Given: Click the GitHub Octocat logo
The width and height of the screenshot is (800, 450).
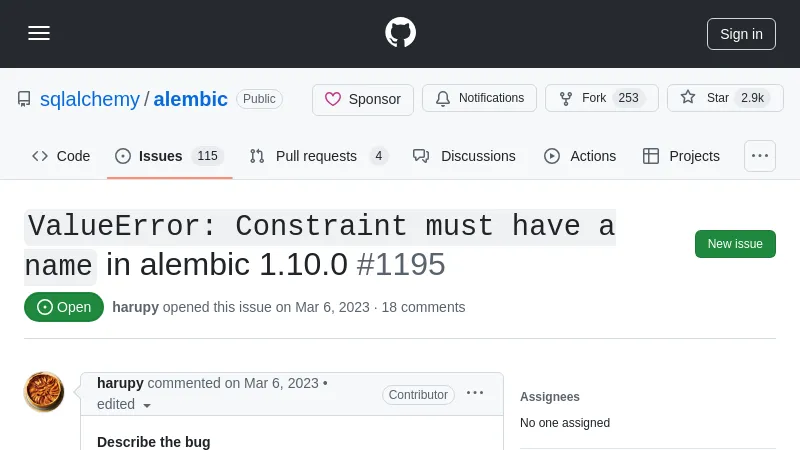Looking at the screenshot, I should (400, 33).
